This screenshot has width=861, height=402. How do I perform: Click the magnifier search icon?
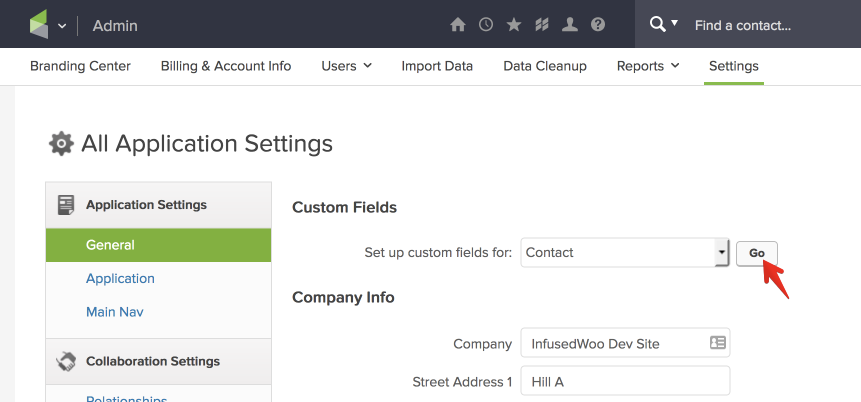[657, 24]
